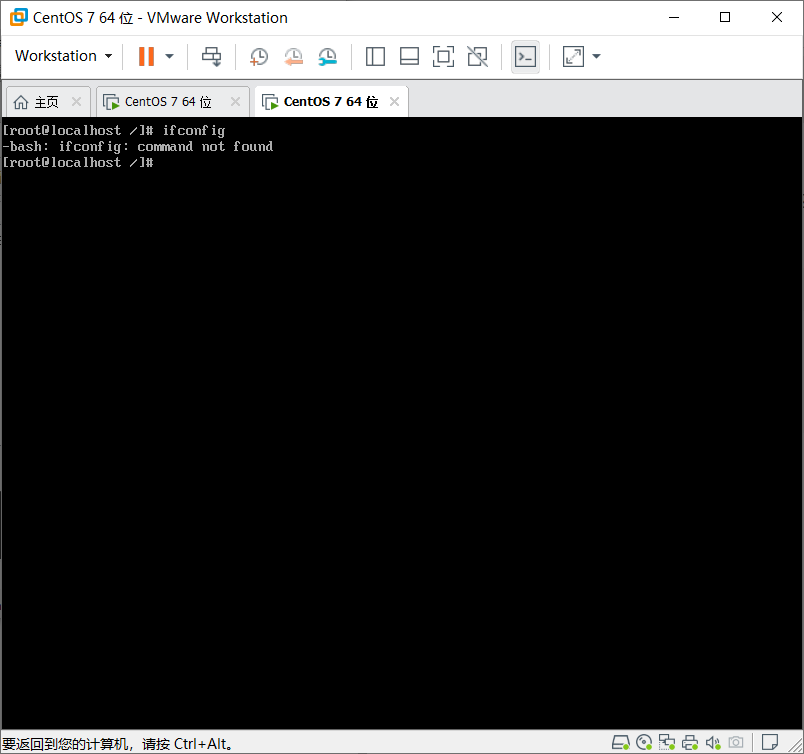The width and height of the screenshot is (804, 754).
Task: Click the sound device status icon
Action: [x=712, y=742]
